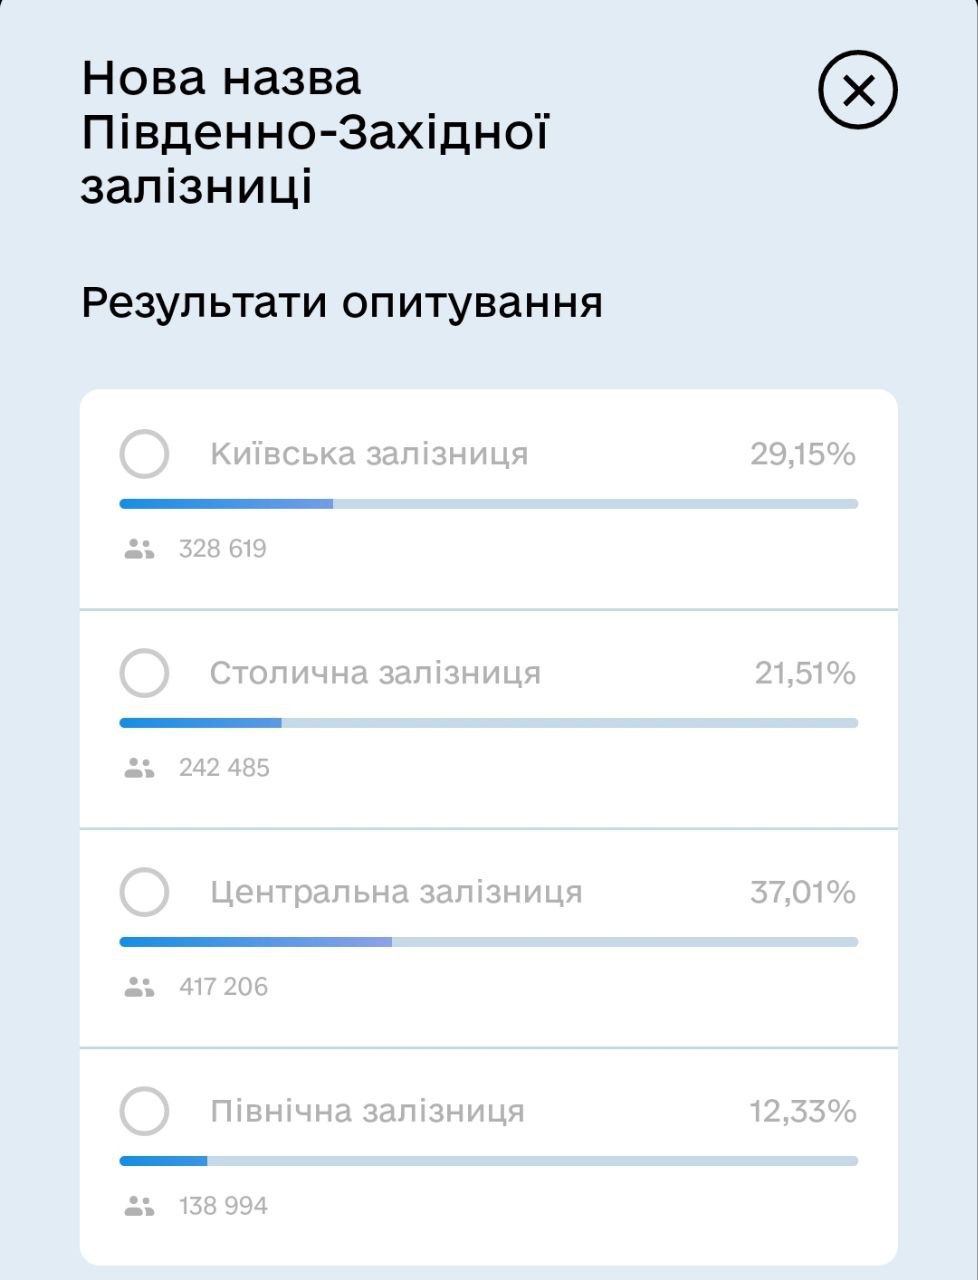Click the Північна залізниця option label
Screen dimensions: 978x1280
click(367, 1111)
